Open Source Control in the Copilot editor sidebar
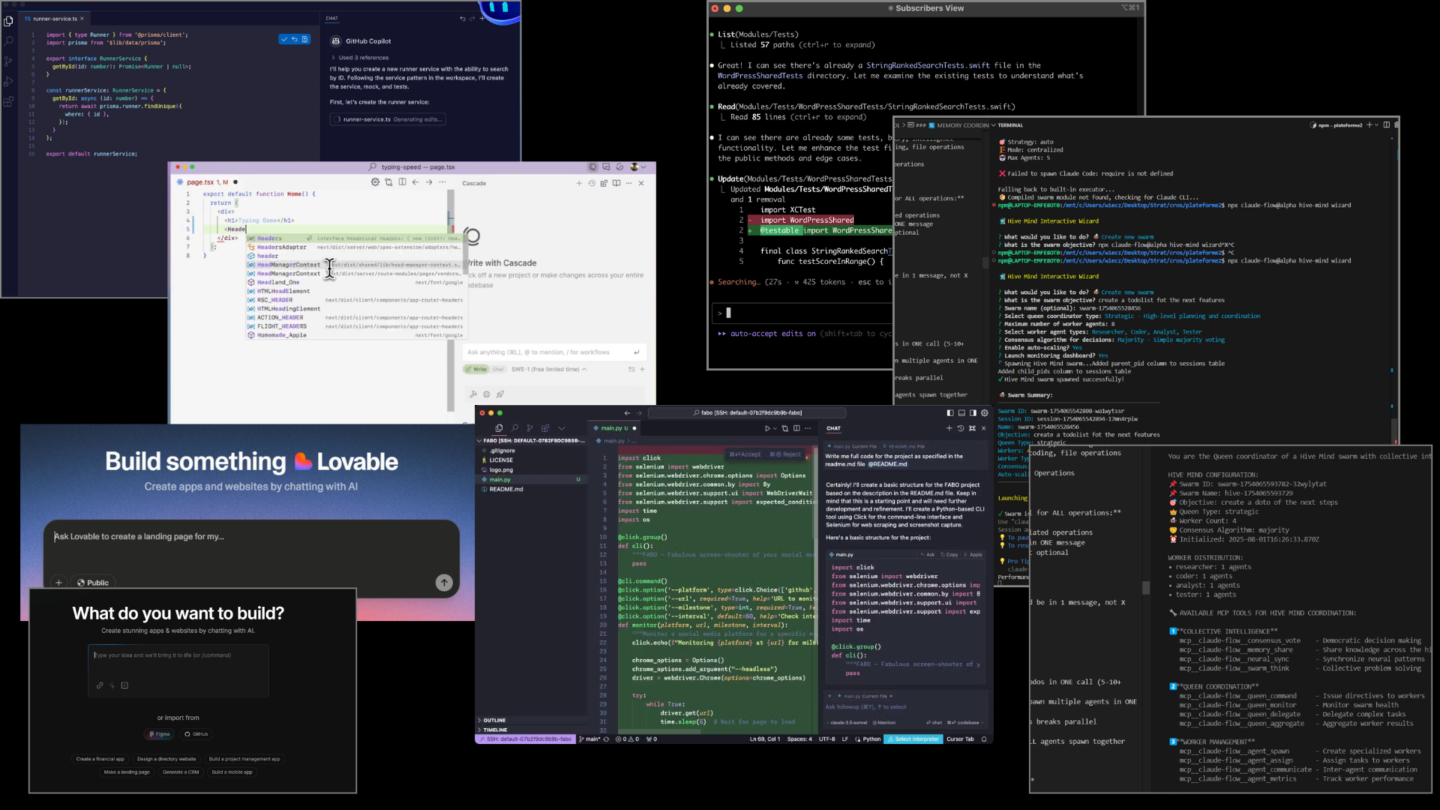Image resolution: width=1440 pixels, height=810 pixels. tap(9, 62)
